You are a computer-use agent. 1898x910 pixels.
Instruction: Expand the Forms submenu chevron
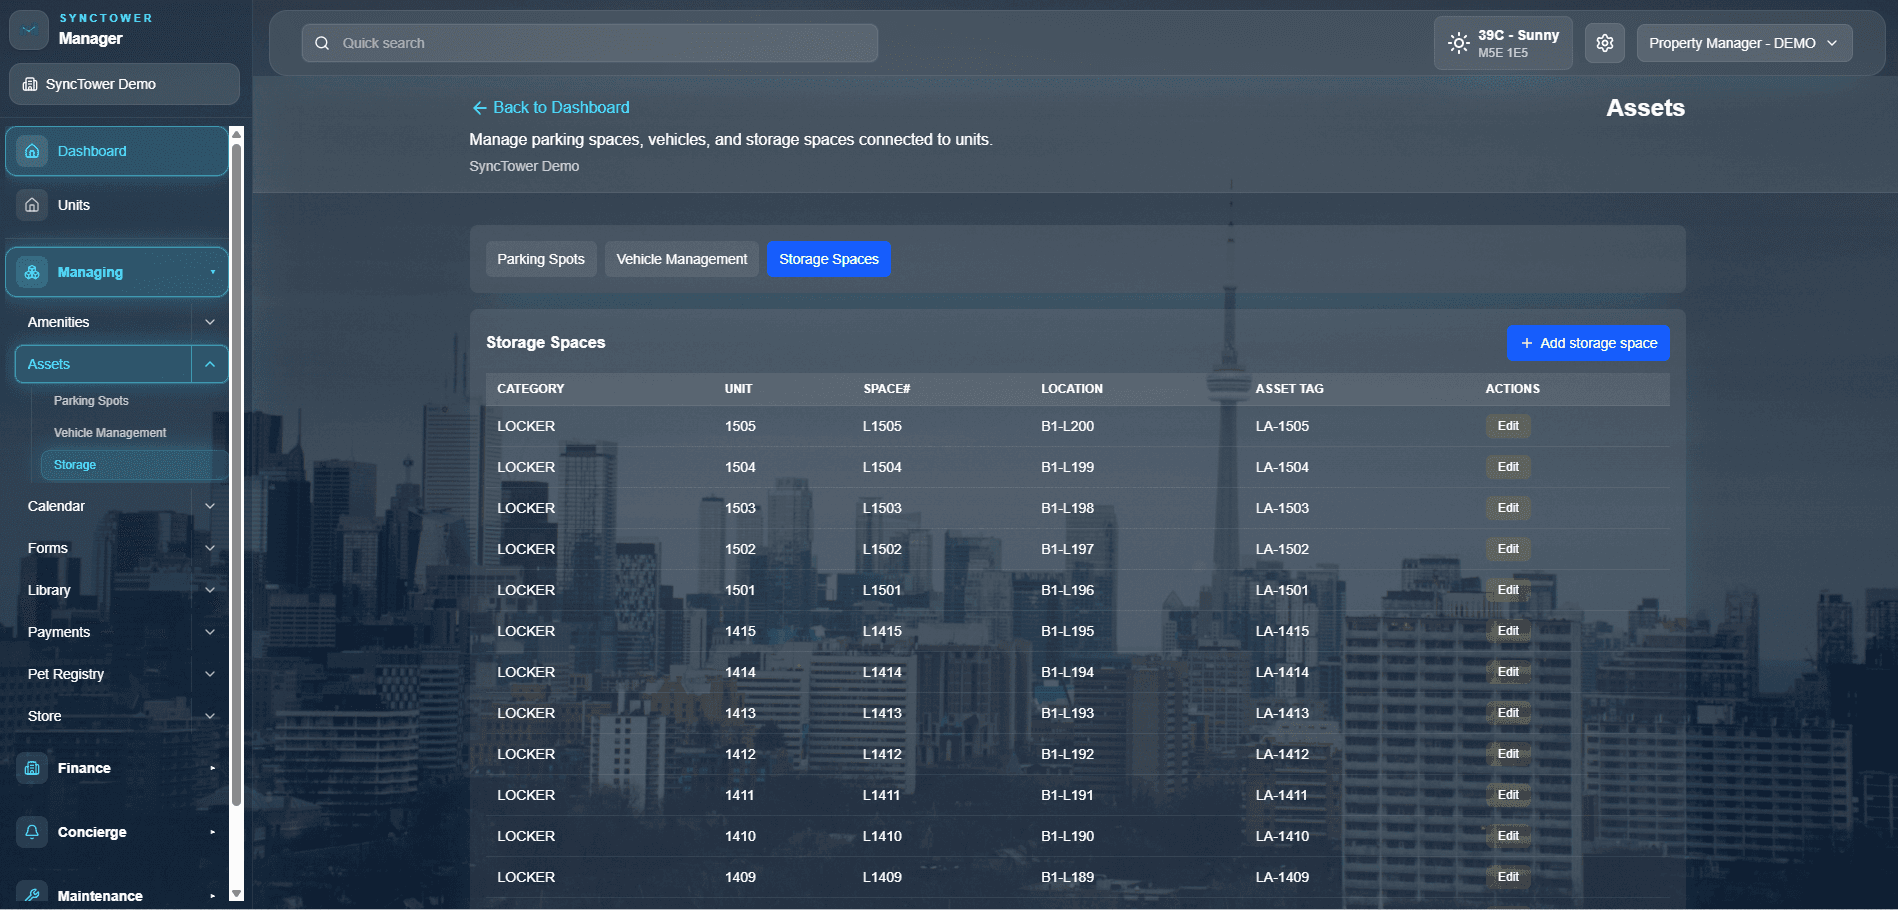click(x=210, y=548)
